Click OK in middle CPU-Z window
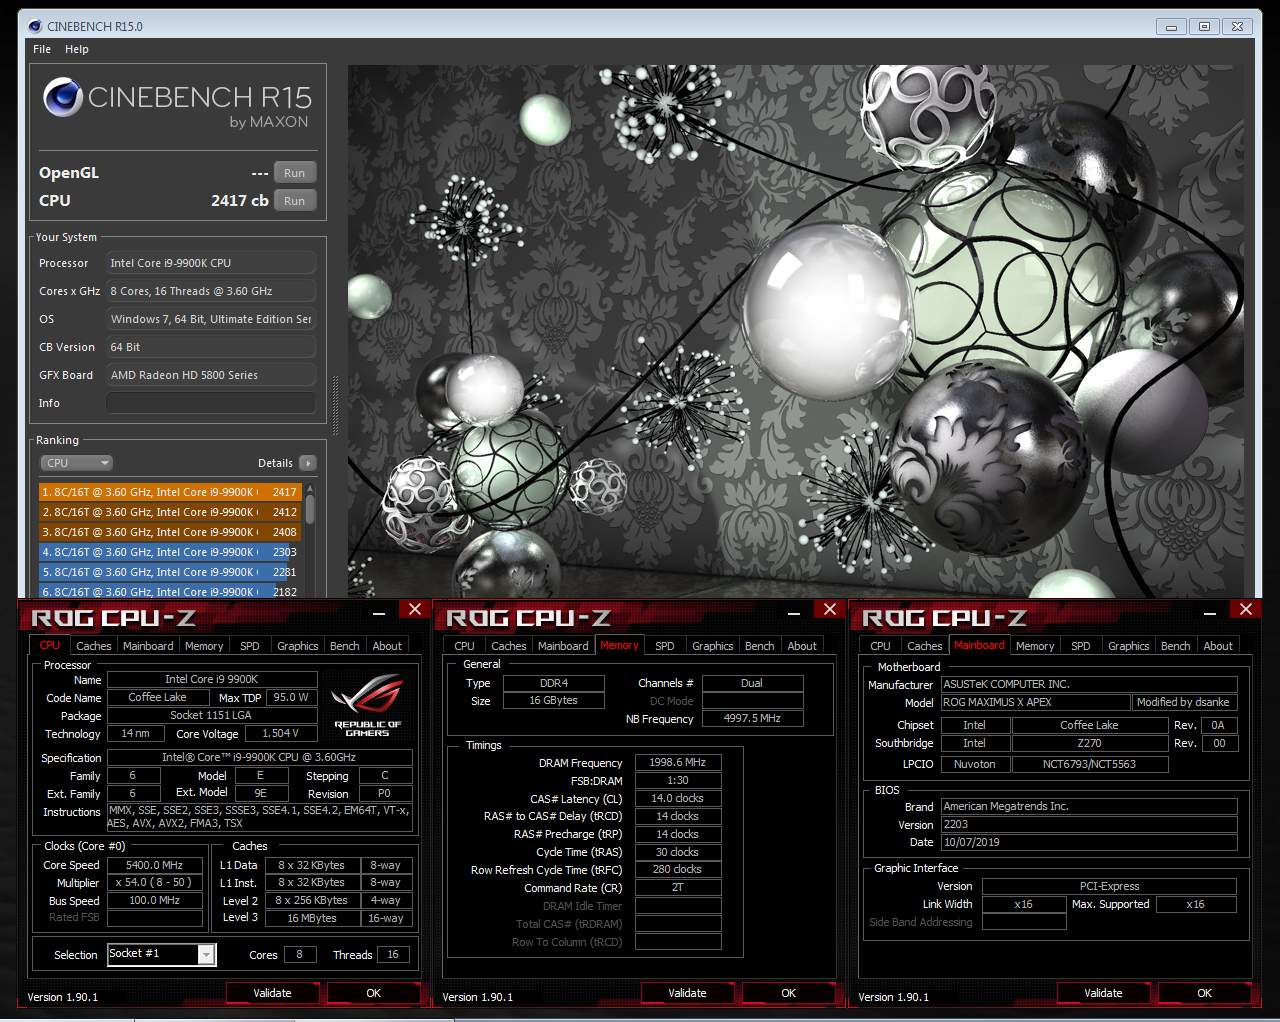 (788, 993)
